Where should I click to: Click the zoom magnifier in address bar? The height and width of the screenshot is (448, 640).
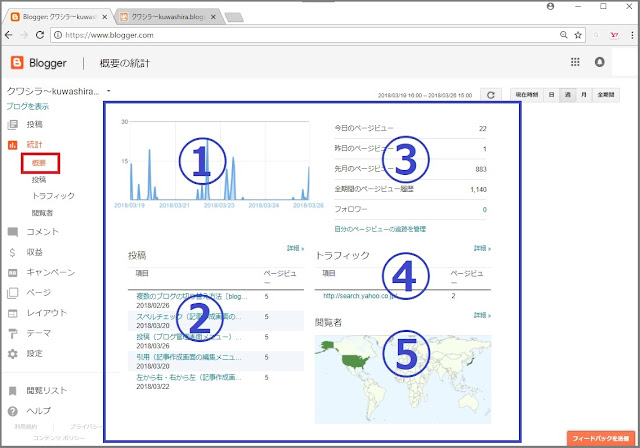coord(564,35)
